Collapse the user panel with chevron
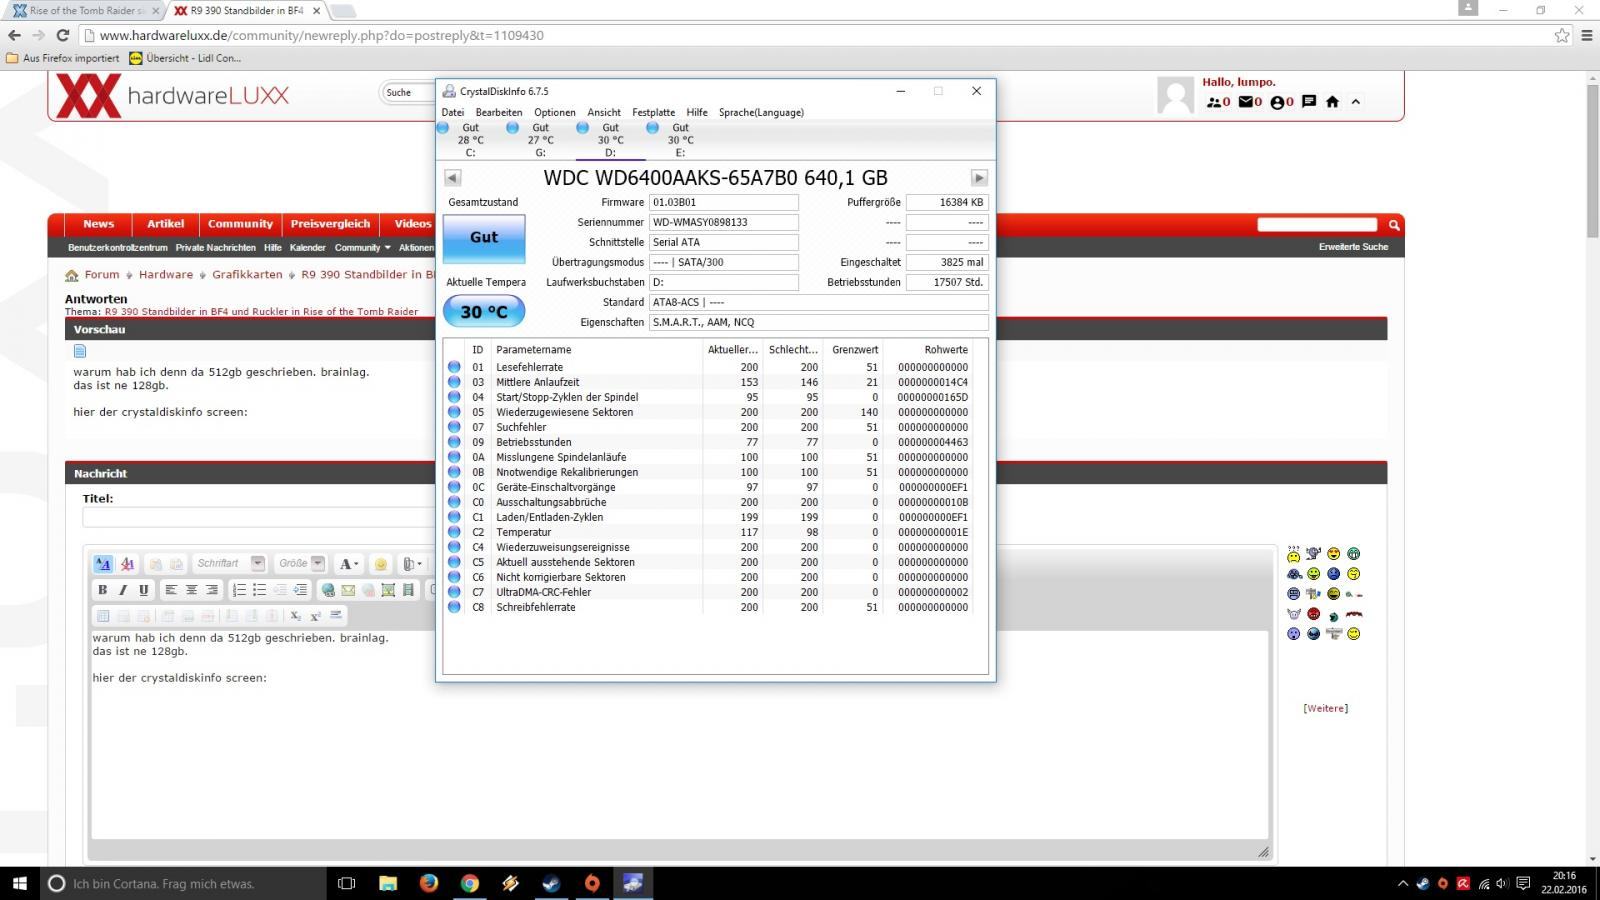The width and height of the screenshot is (1600, 900). point(1356,102)
